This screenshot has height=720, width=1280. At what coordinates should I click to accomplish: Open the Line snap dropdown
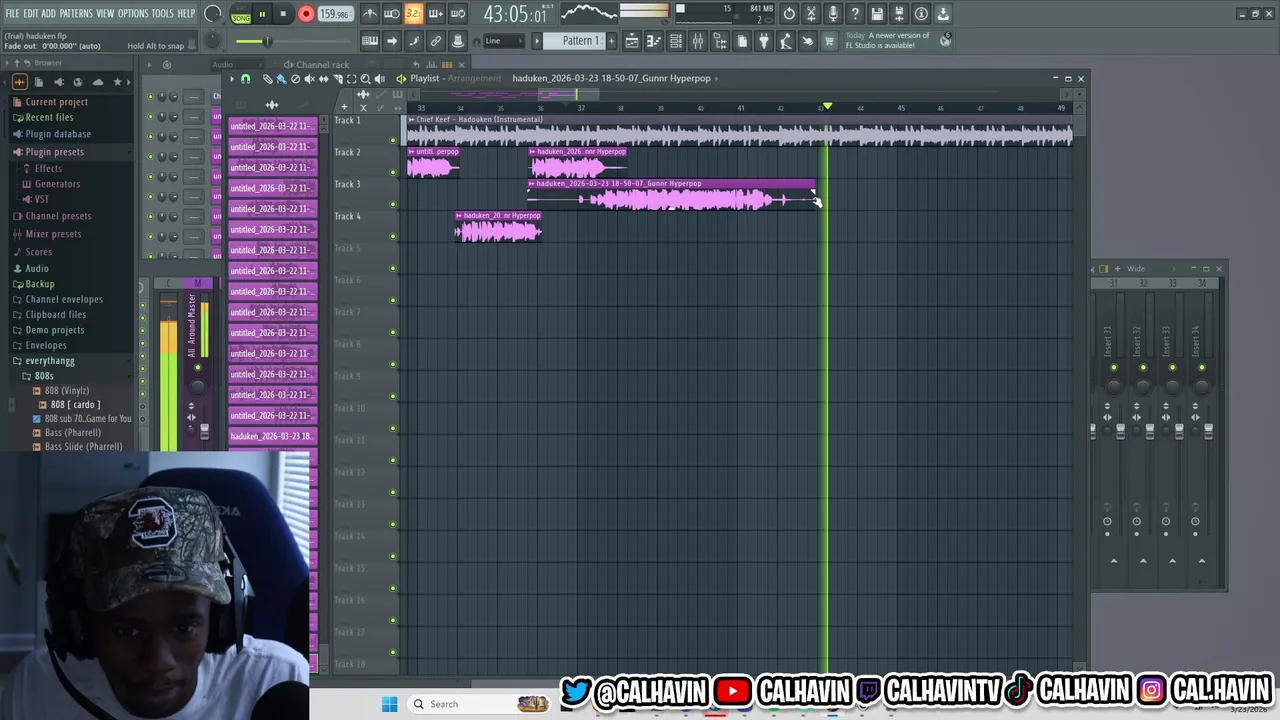pos(503,41)
